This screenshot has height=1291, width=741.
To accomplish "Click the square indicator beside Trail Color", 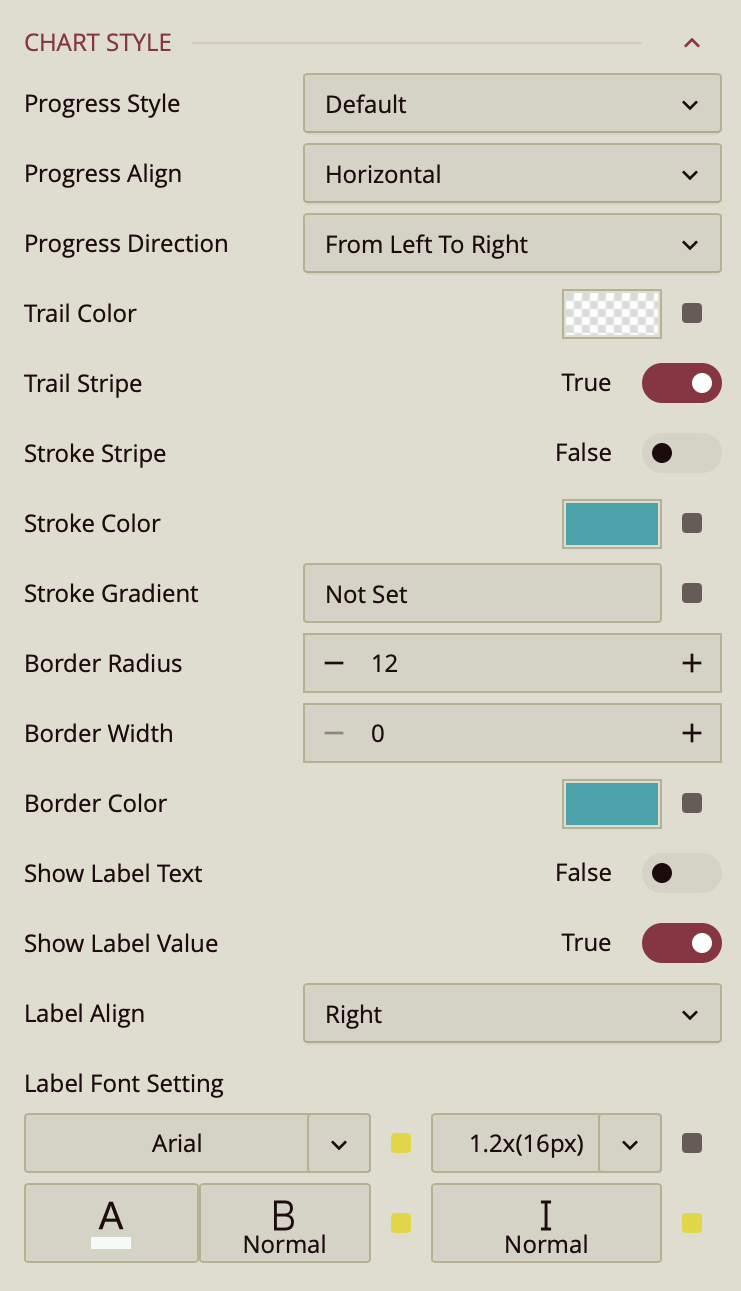I will coord(691,313).
